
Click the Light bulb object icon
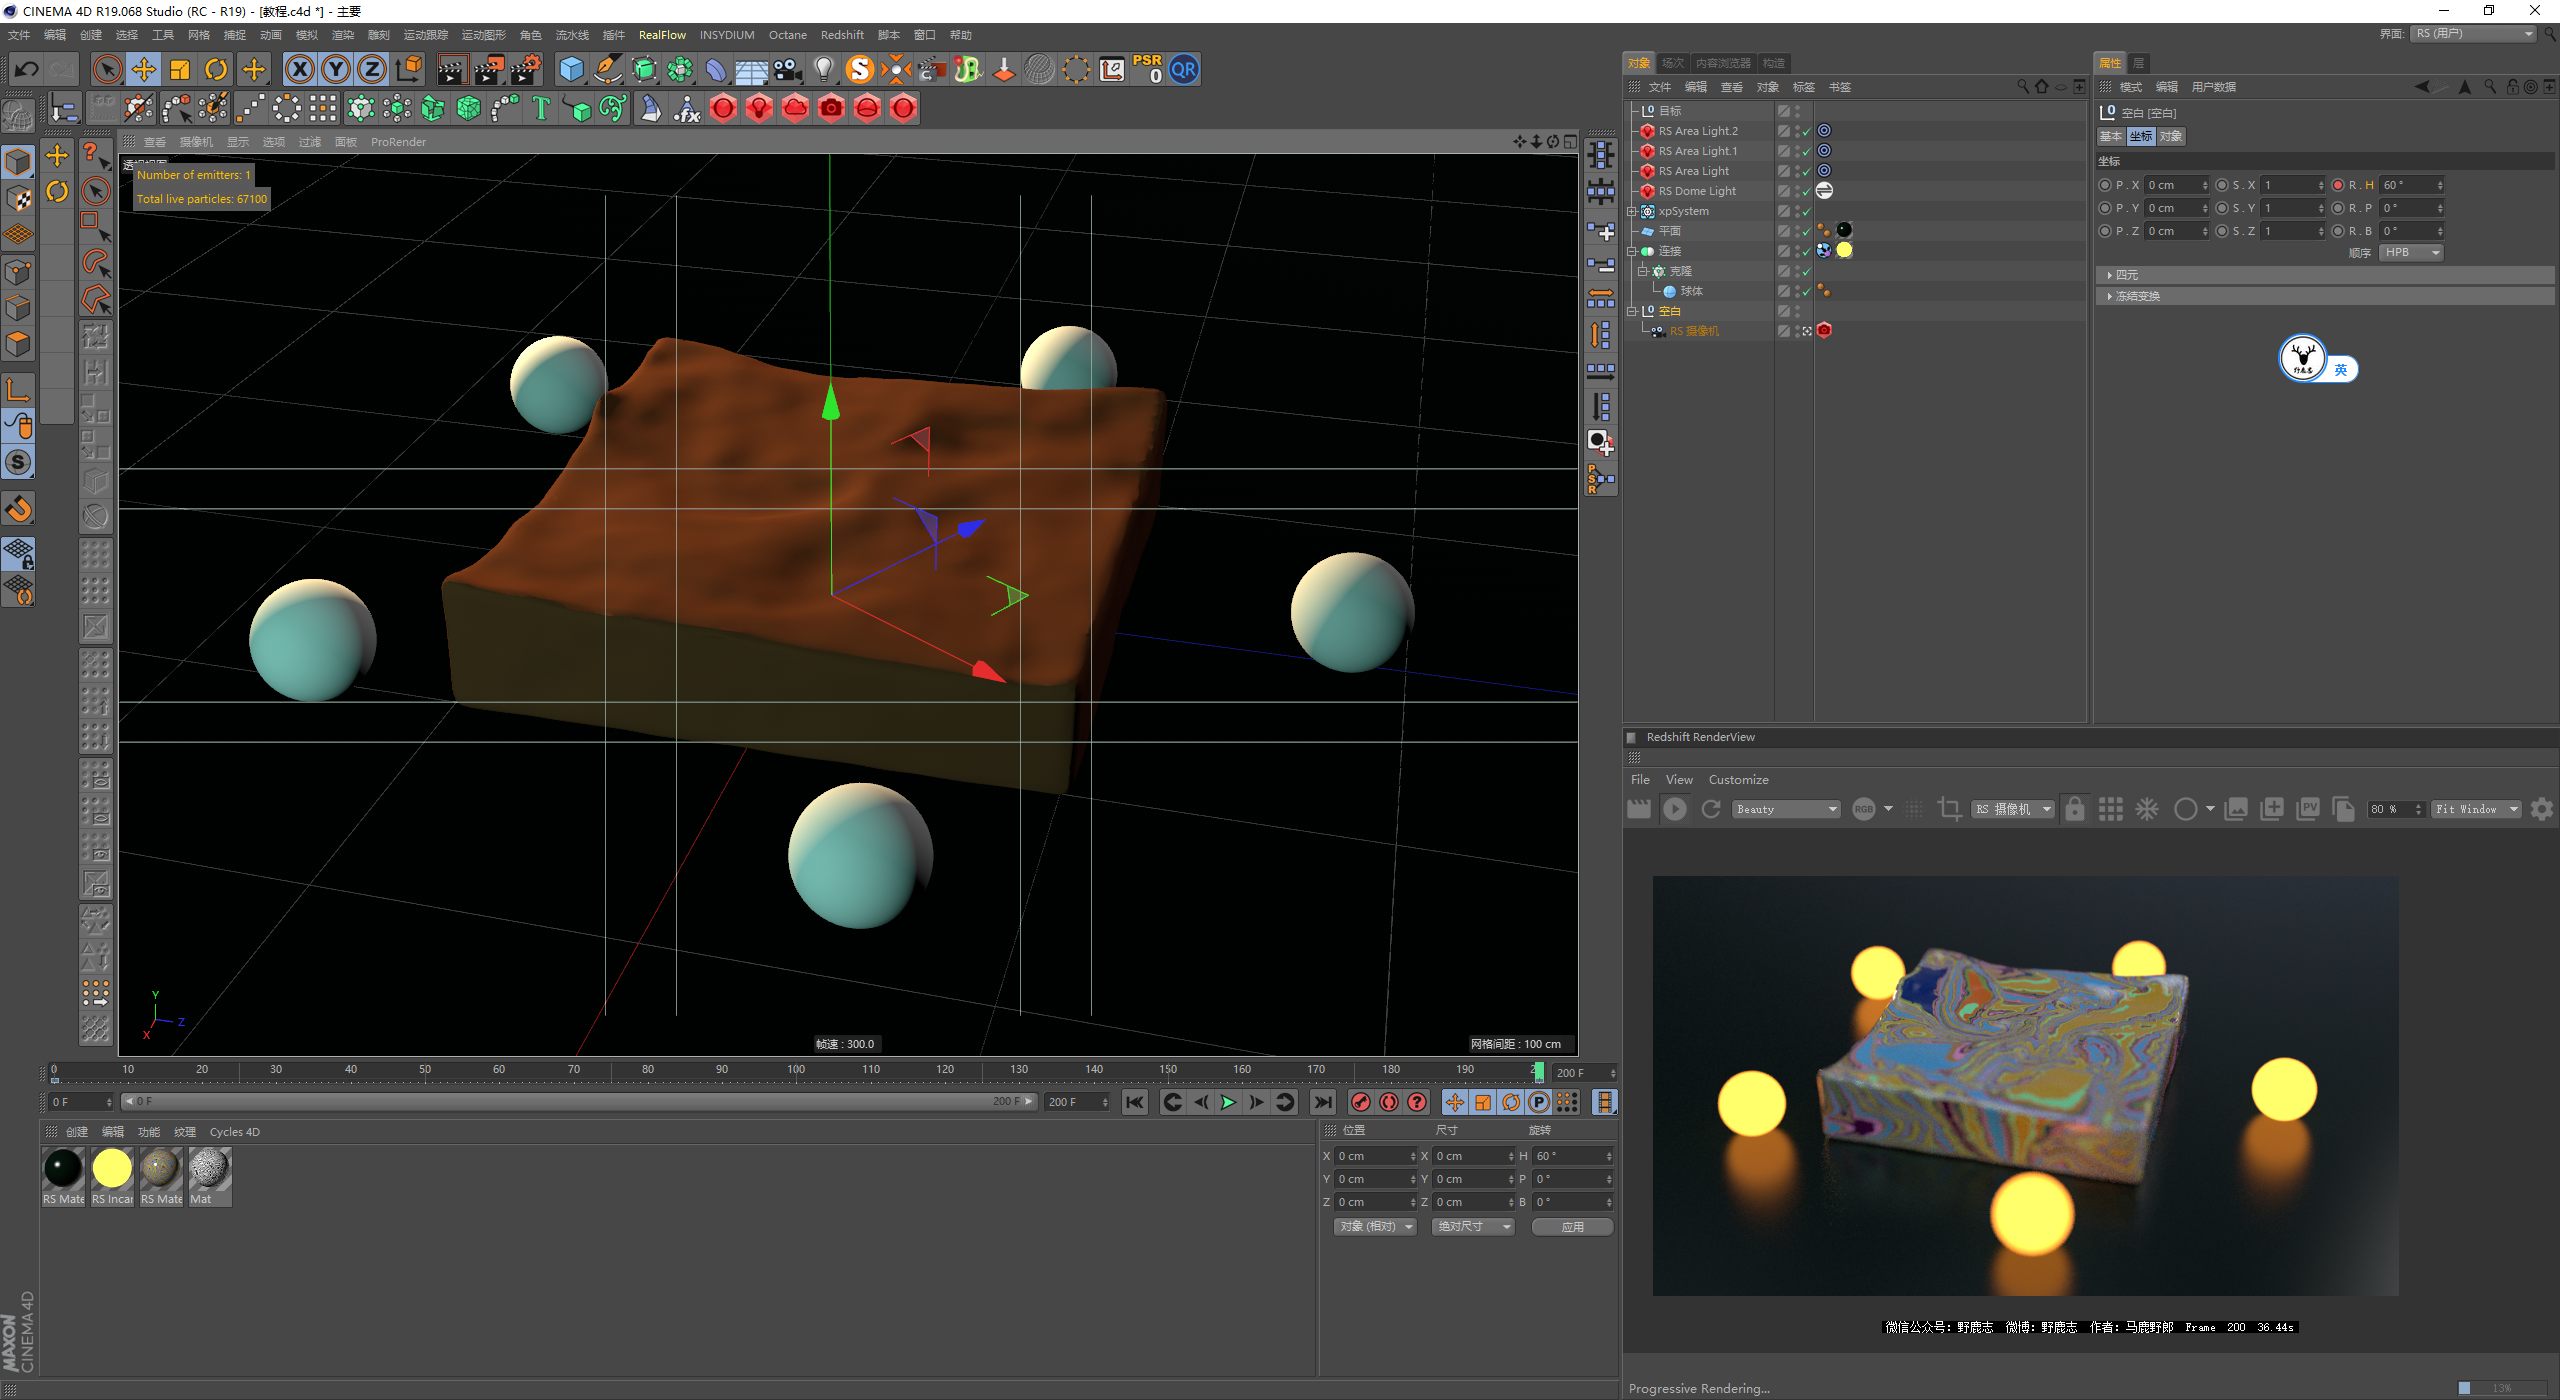click(823, 69)
